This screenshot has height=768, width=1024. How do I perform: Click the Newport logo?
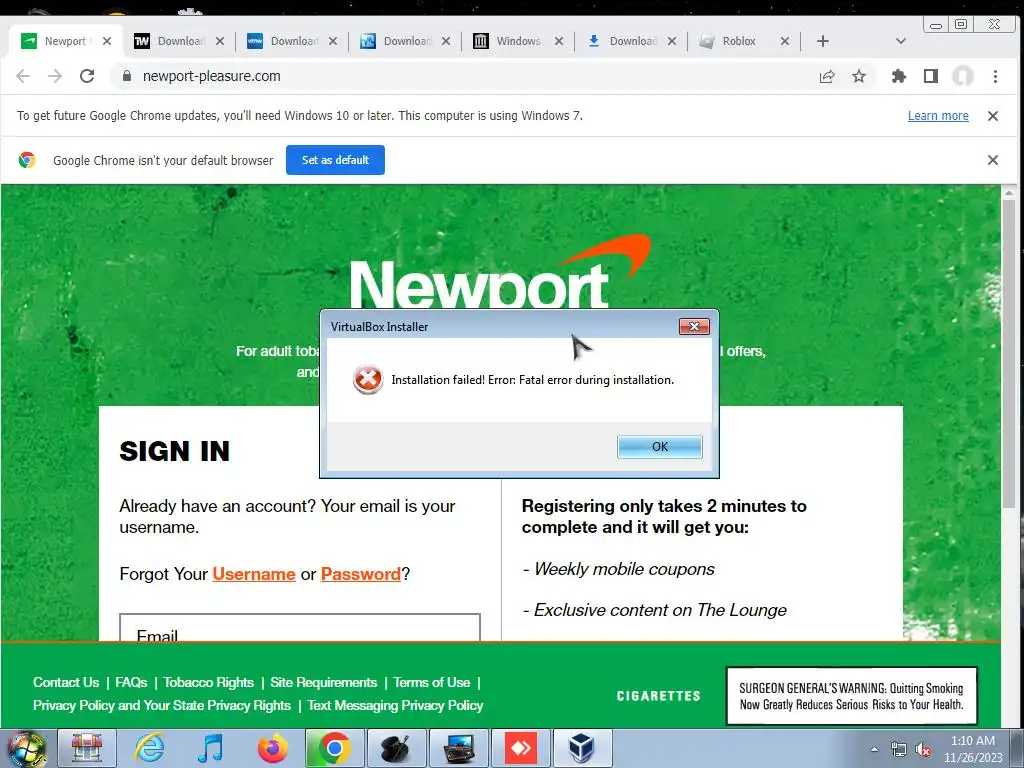click(x=499, y=273)
